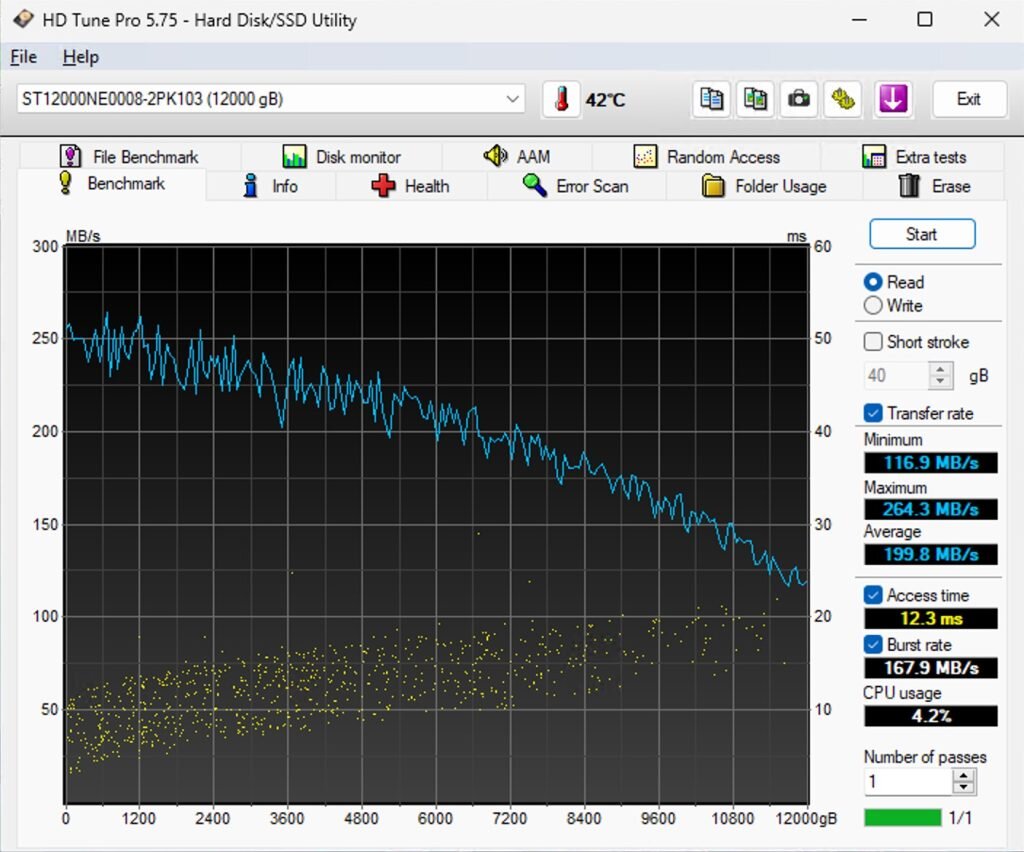Open options via the gears icon

tap(842, 99)
